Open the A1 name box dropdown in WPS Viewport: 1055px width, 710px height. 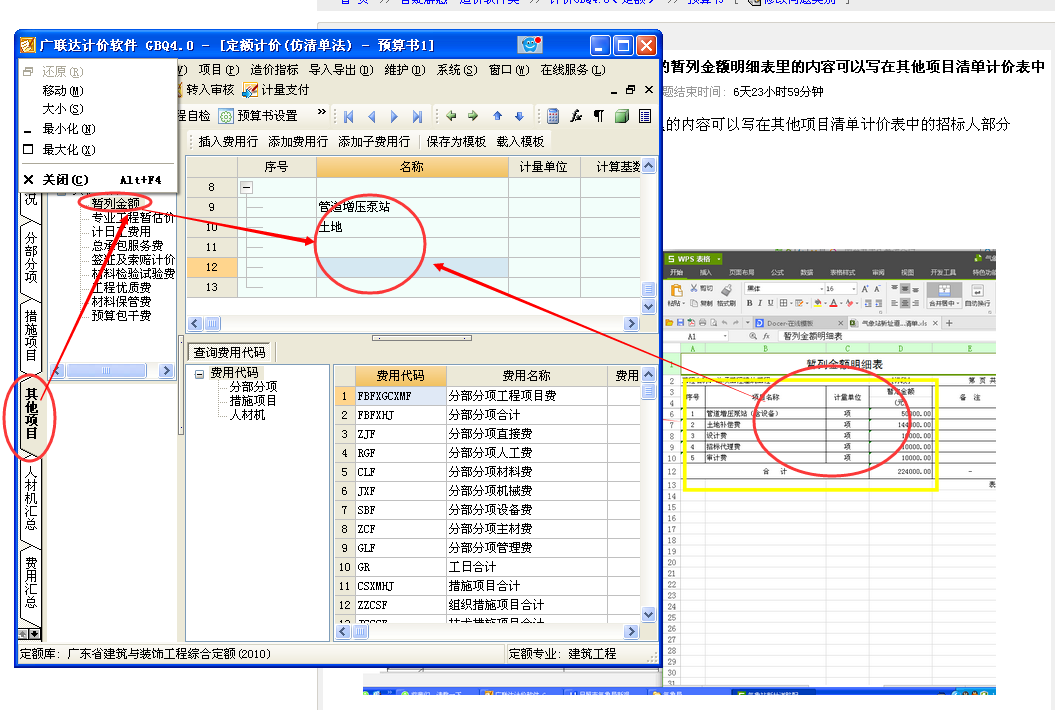725,336
